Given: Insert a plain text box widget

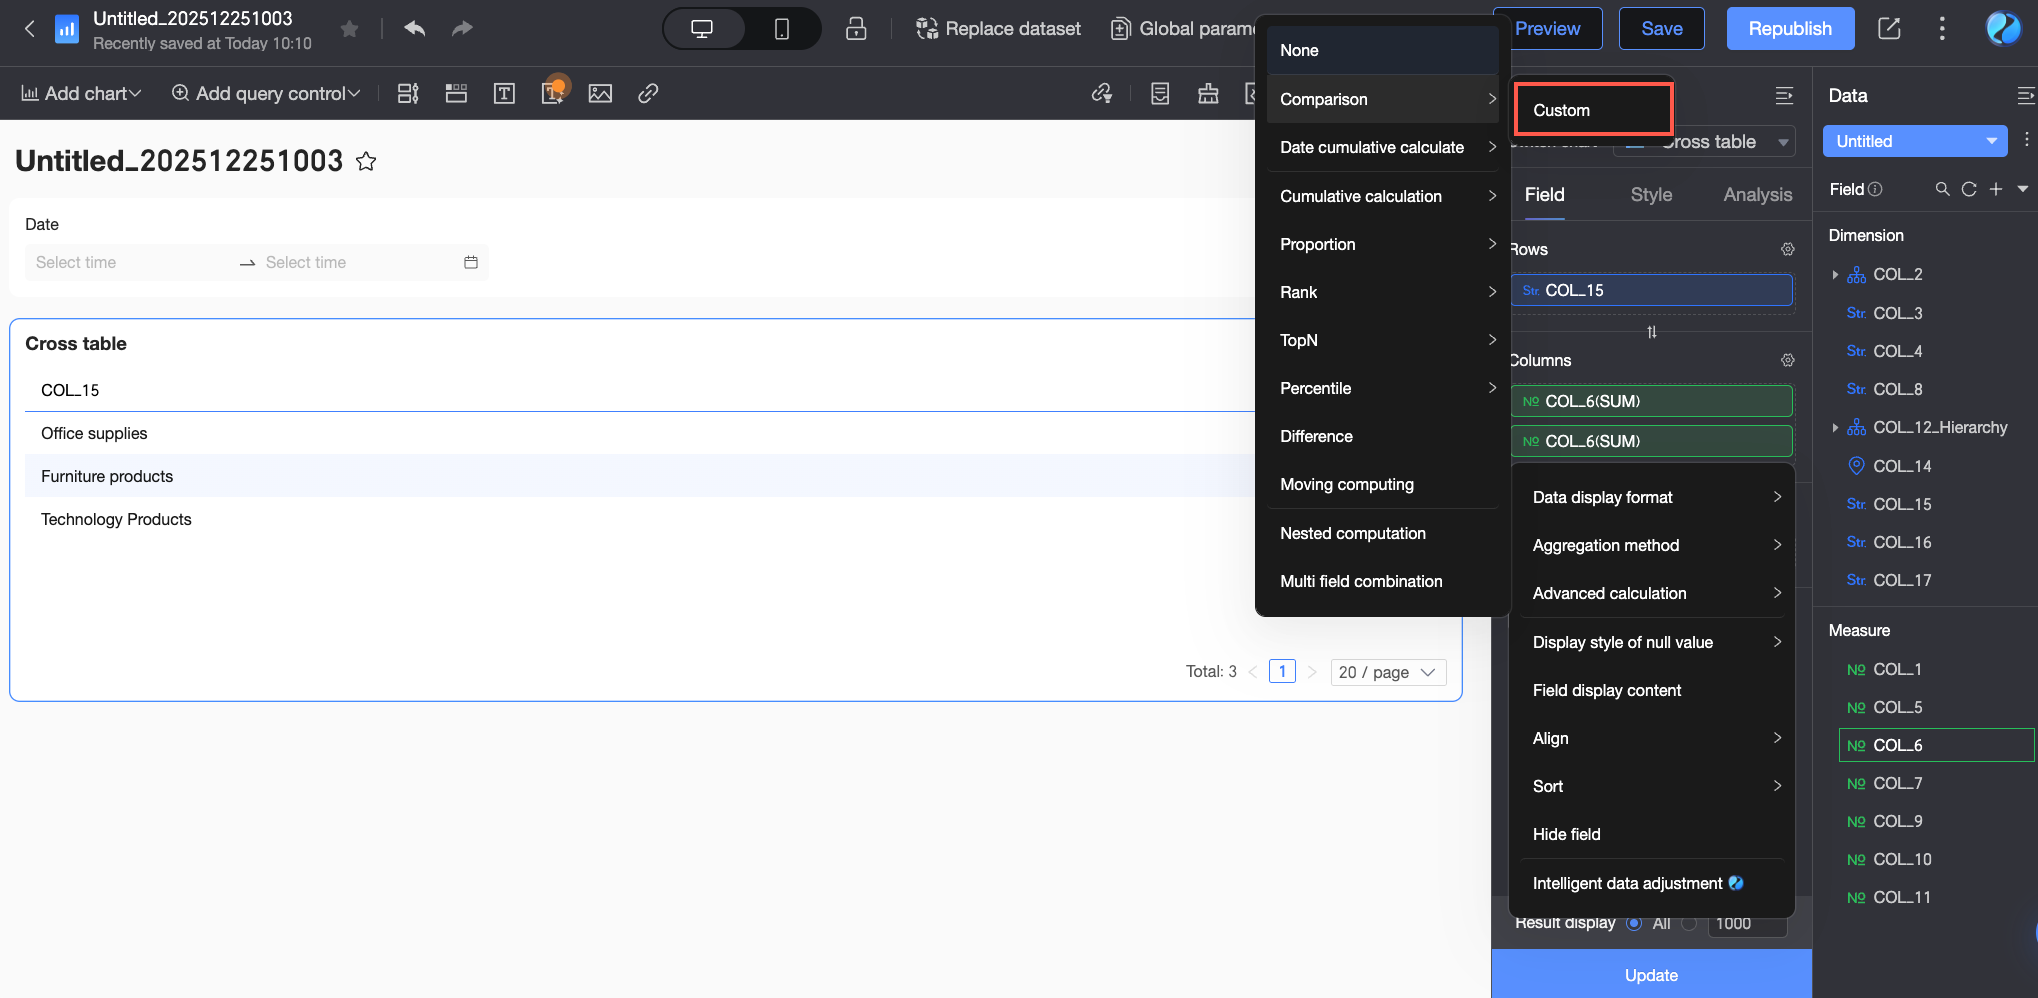Looking at the screenshot, I should (x=504, y=94).
